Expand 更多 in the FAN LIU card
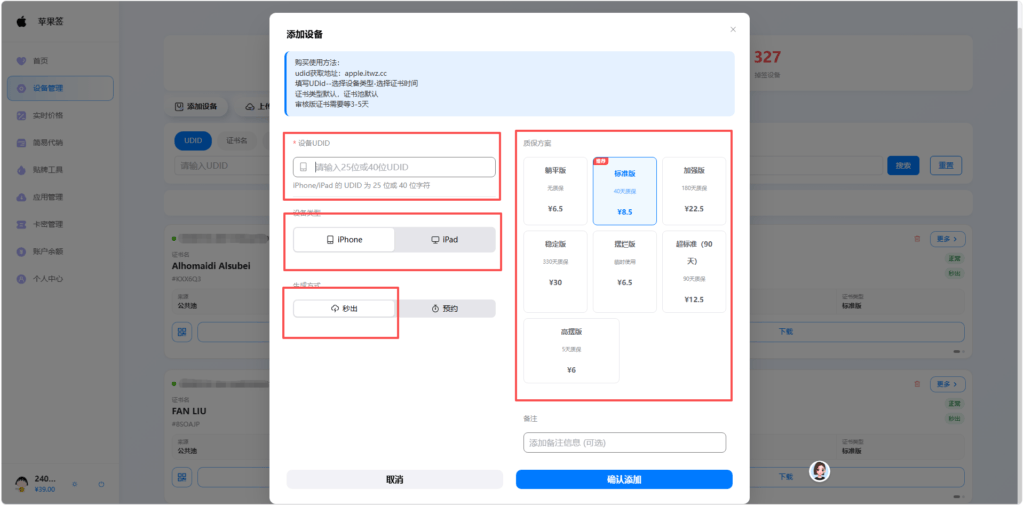Screen dimensions: 1024x505 coord(948,384)
